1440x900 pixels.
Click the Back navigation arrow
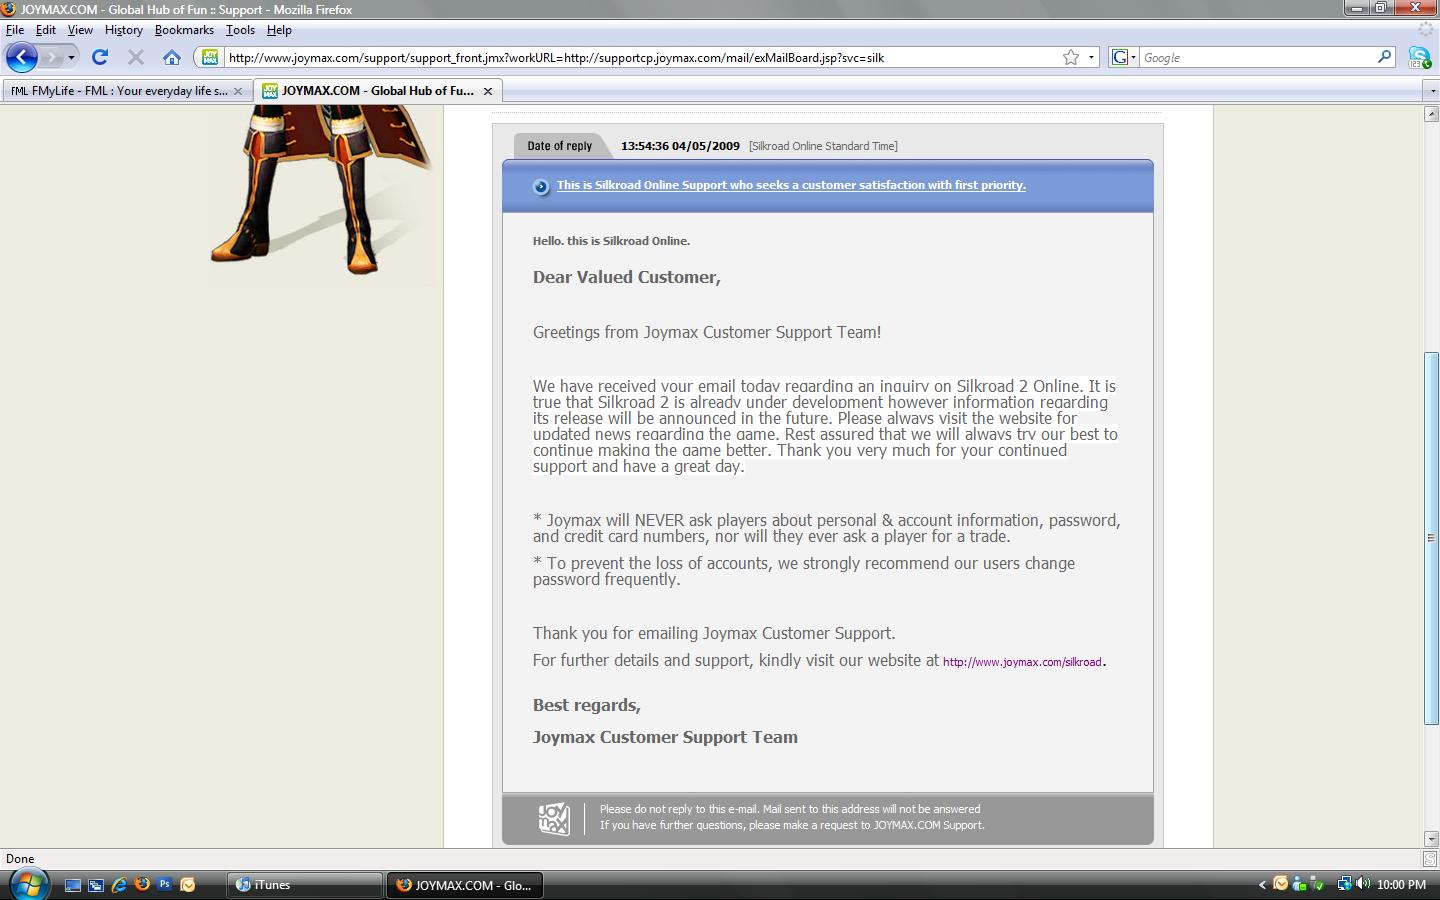tap(21, 57)
